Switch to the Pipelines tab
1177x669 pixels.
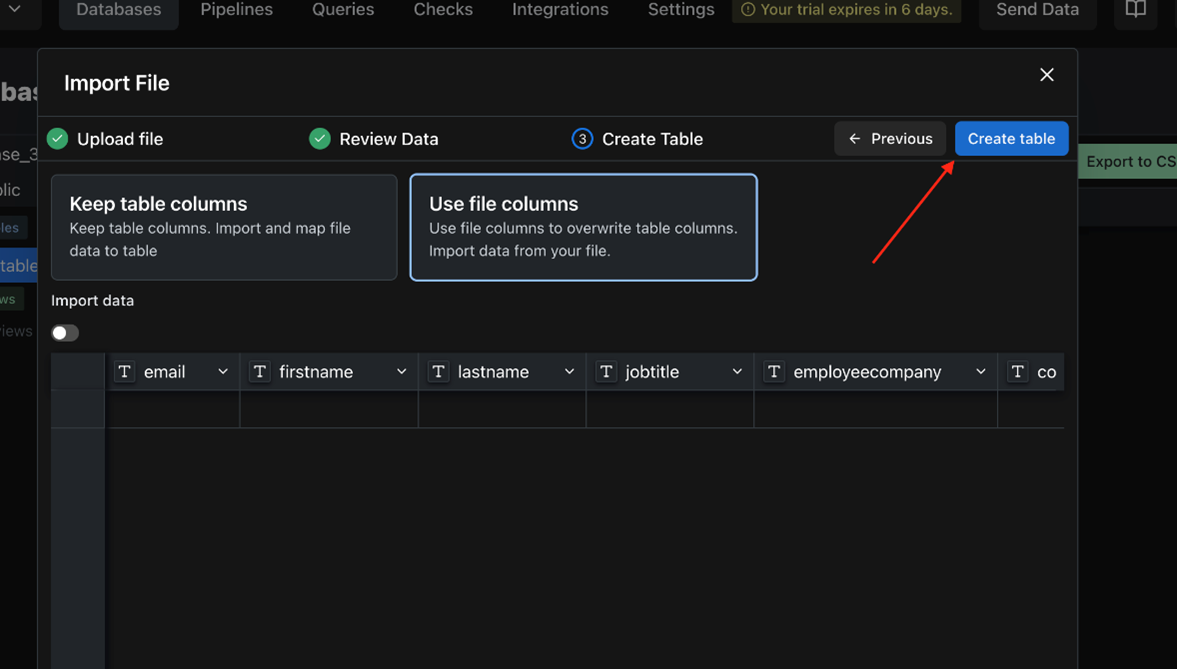click(236, 10)
